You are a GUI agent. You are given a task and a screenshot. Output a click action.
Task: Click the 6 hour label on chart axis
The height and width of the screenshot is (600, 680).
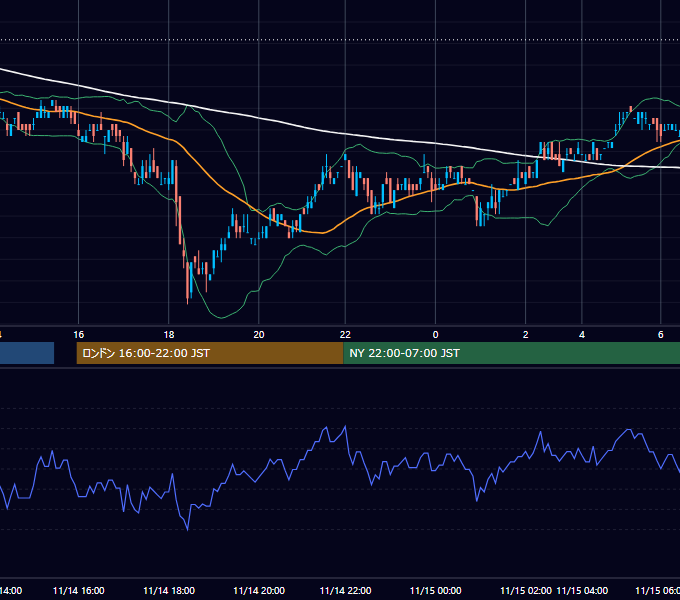(x=660, y=335)
